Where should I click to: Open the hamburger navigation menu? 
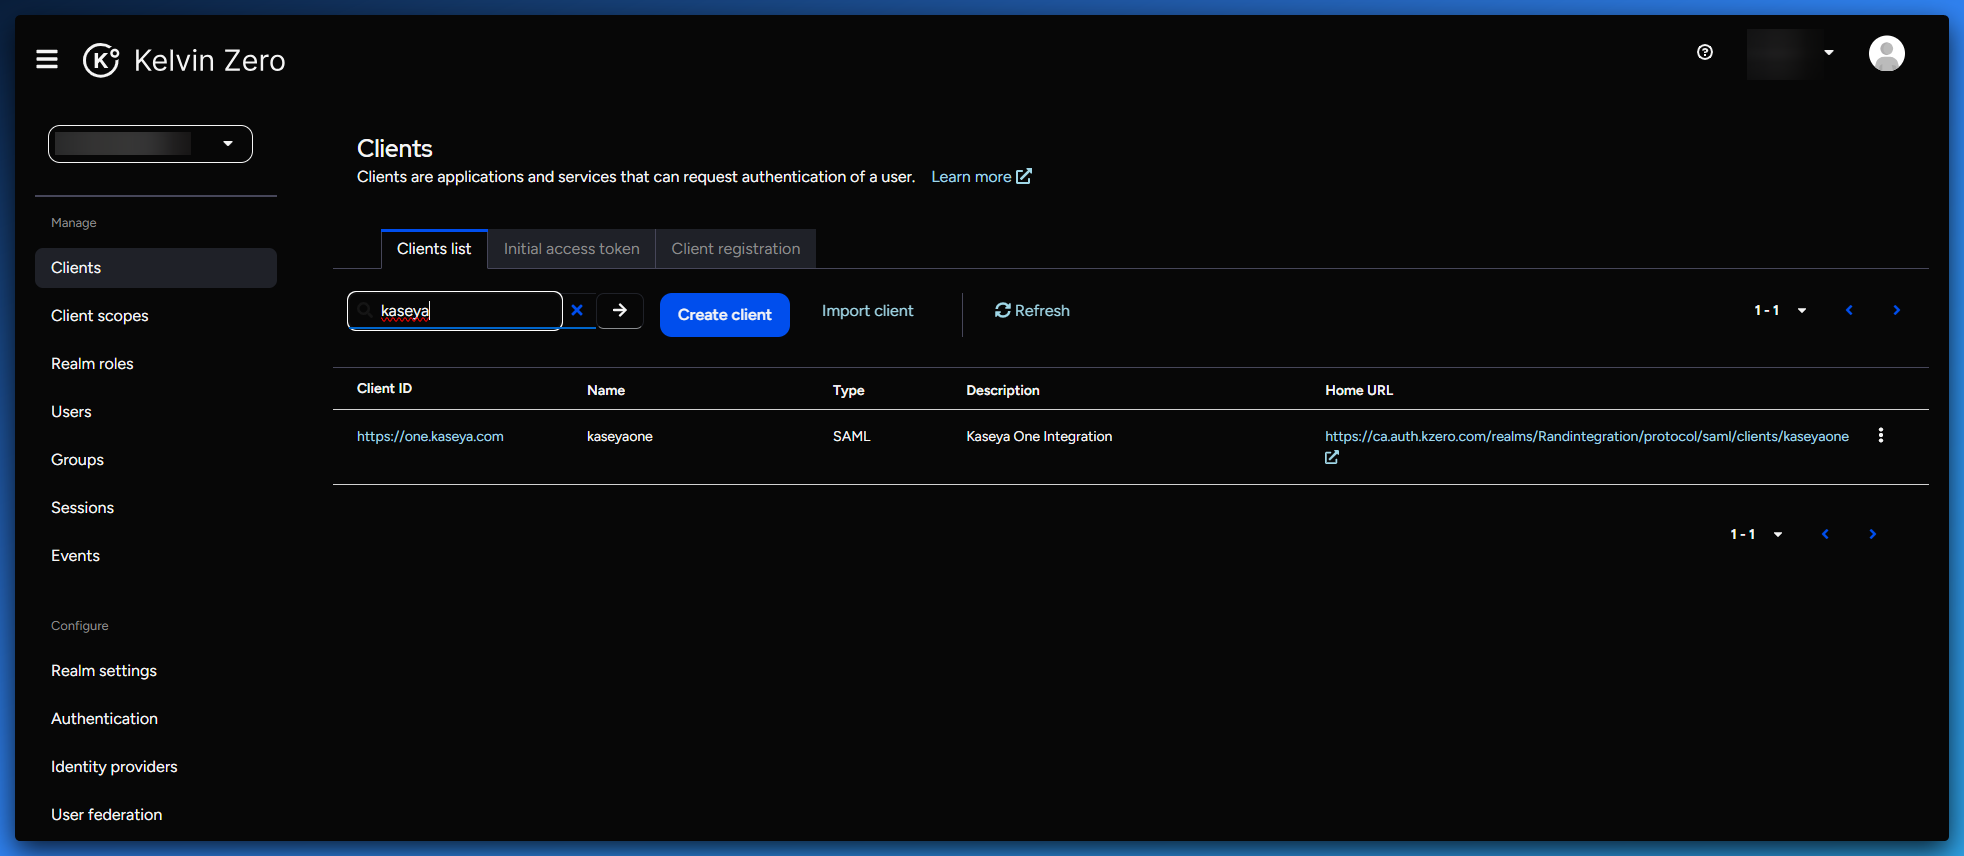point(47,60)
